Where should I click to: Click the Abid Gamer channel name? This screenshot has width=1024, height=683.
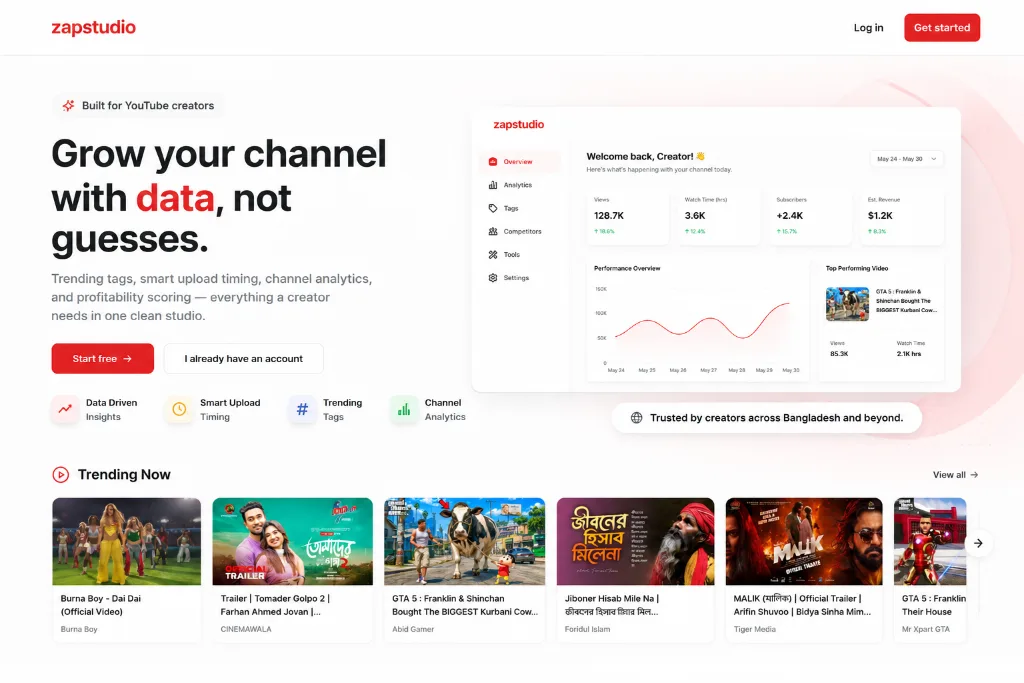pos(413,629)
